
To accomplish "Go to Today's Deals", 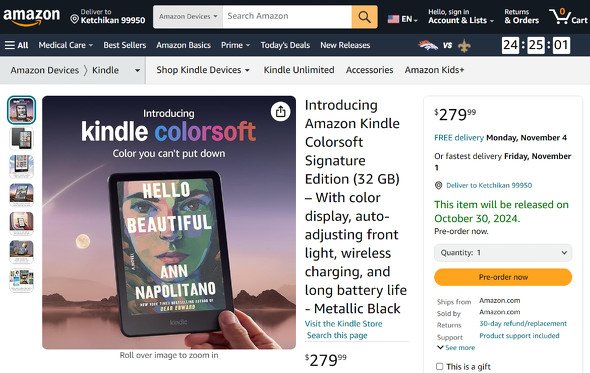I will 285,45.
